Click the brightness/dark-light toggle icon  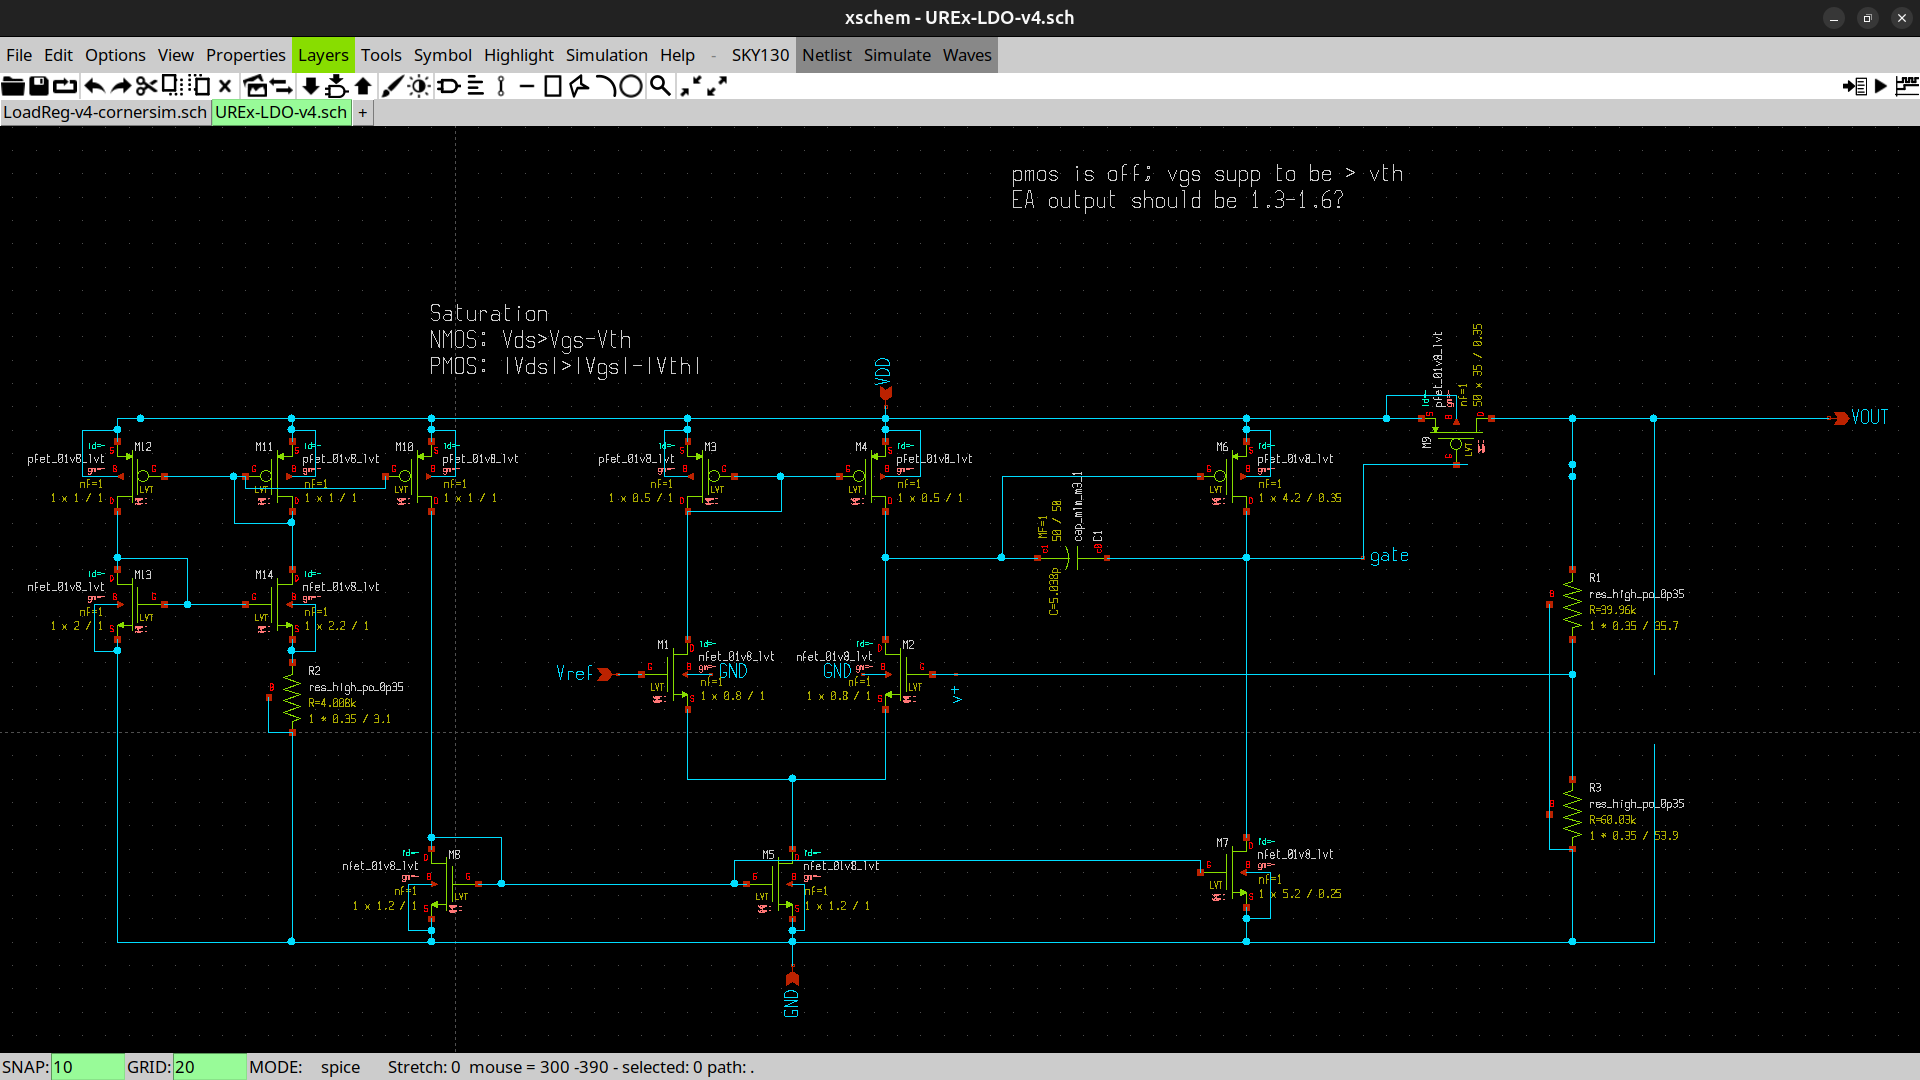click(420, 86)
